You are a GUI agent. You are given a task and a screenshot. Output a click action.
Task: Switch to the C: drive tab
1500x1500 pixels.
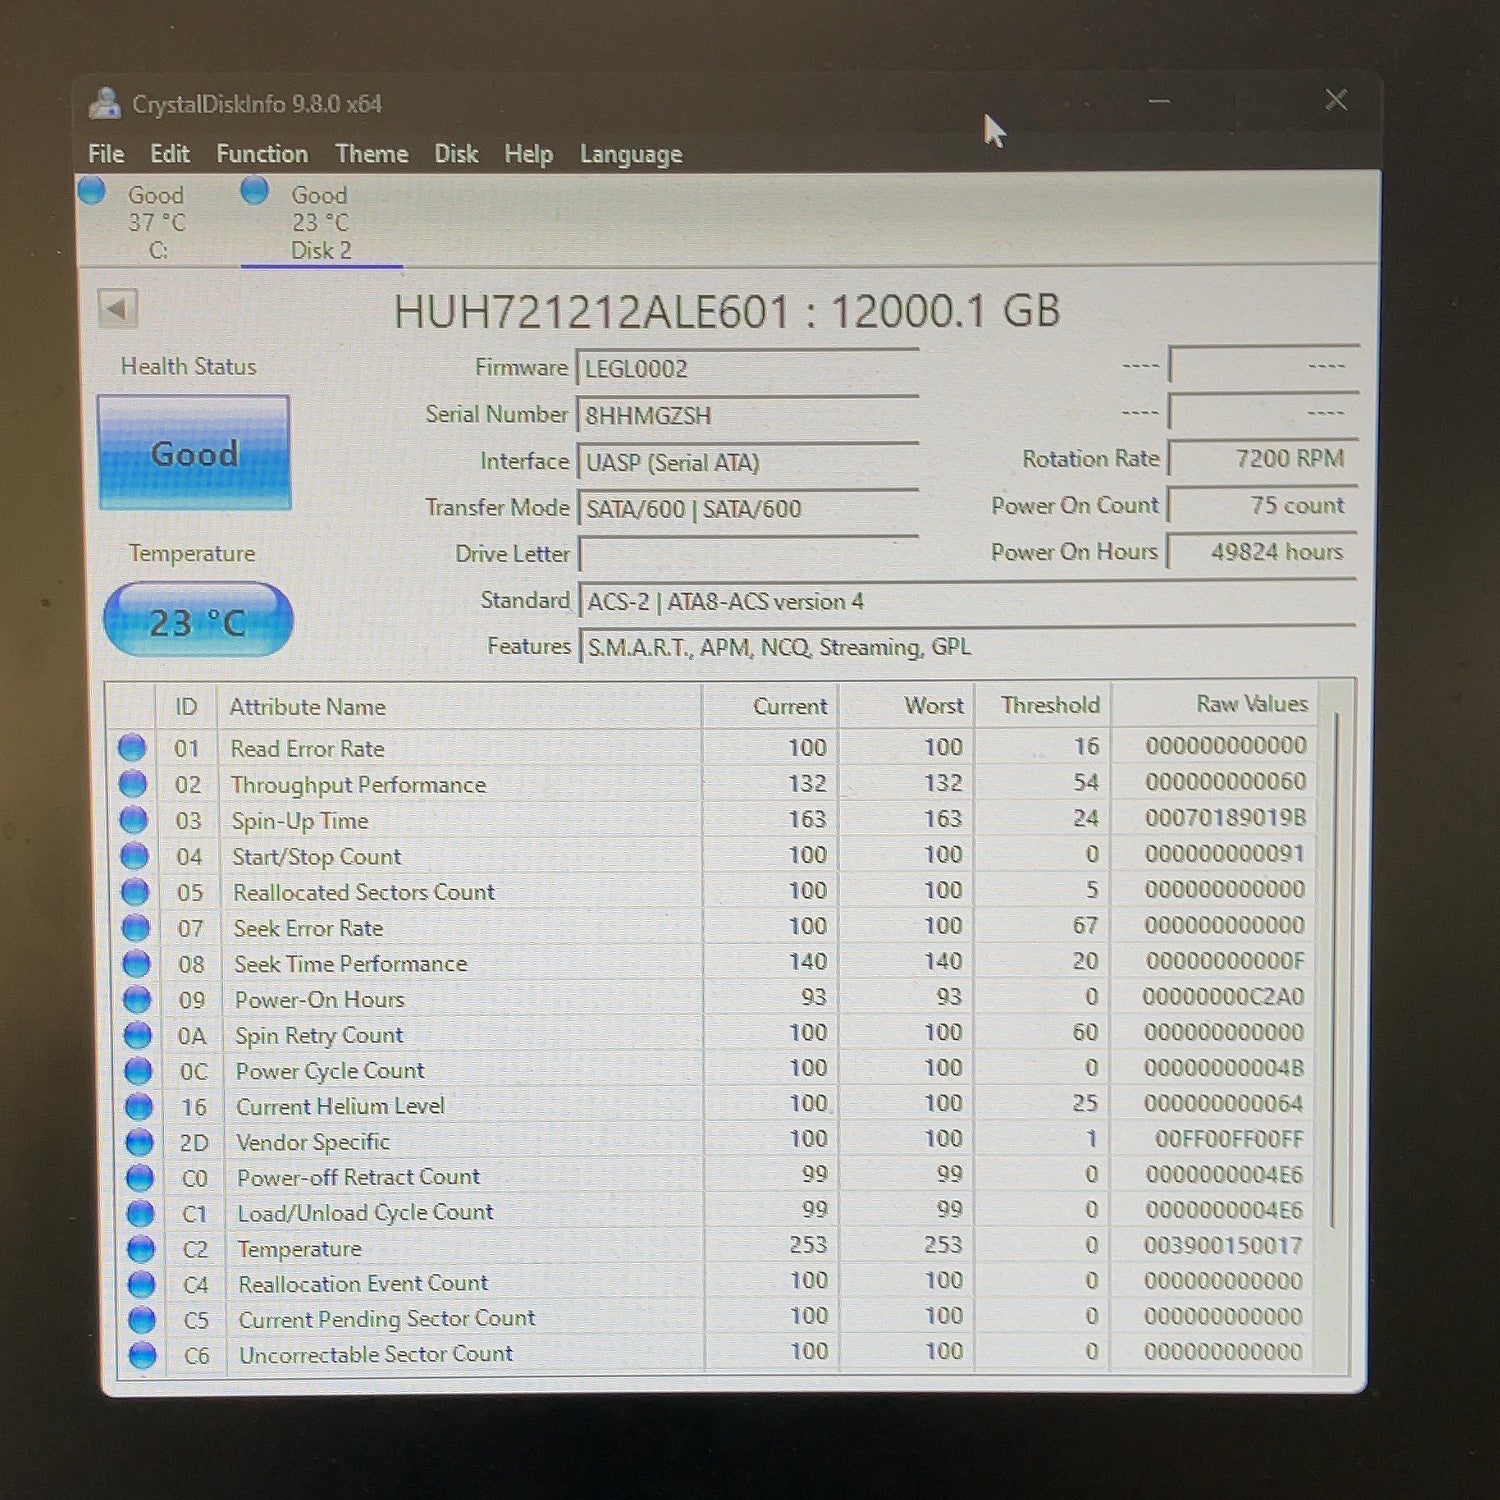point(157,222)
